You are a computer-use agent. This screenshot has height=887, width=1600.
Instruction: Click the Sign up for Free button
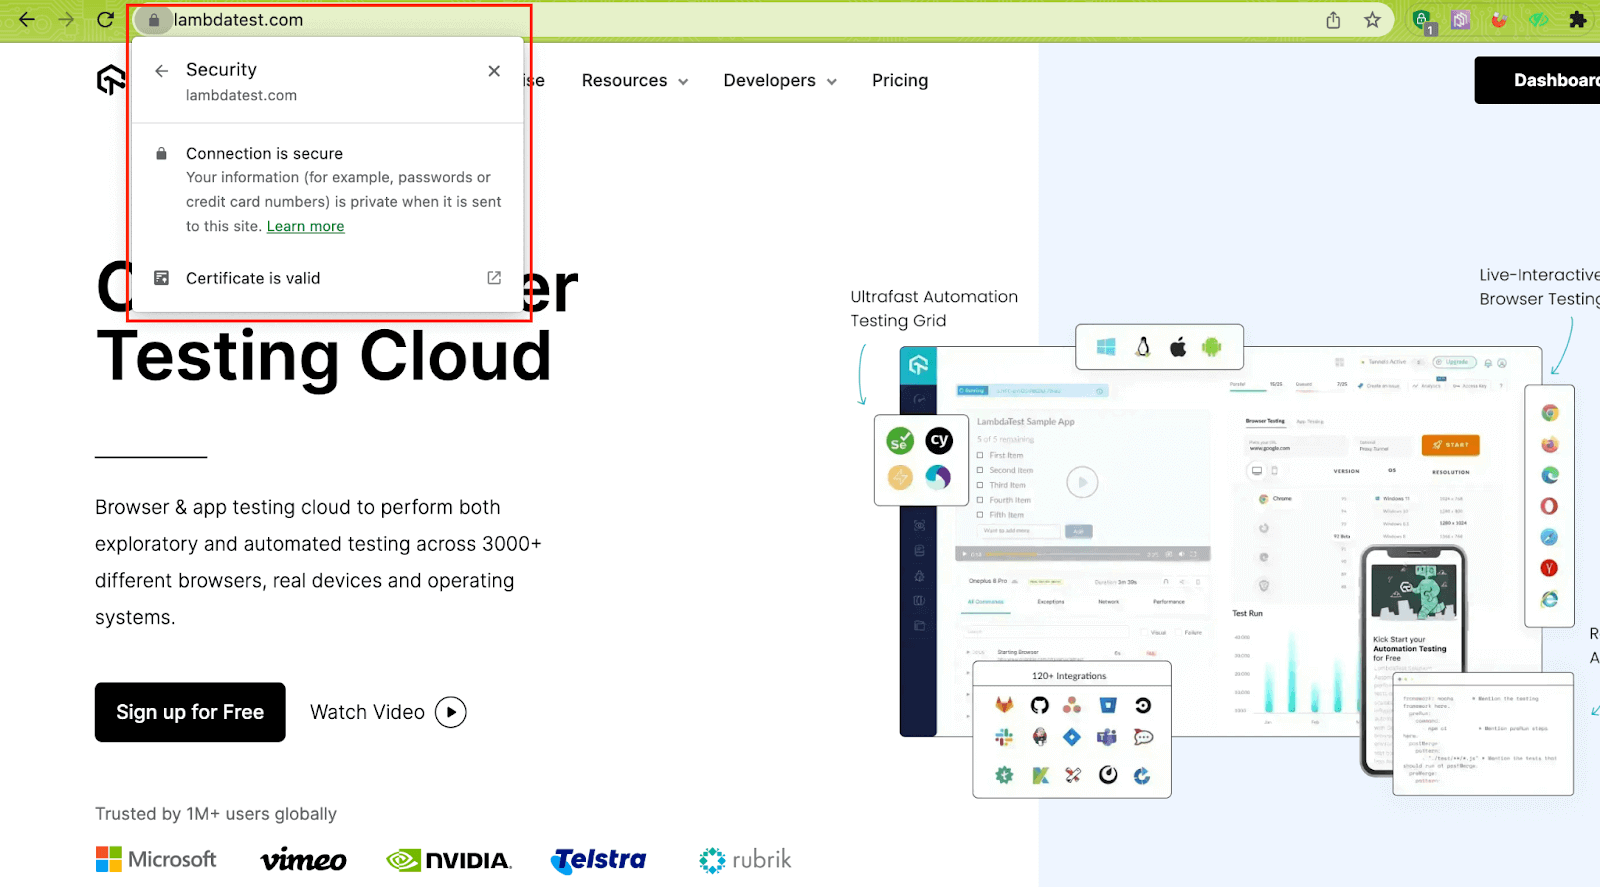pos(190,712)
